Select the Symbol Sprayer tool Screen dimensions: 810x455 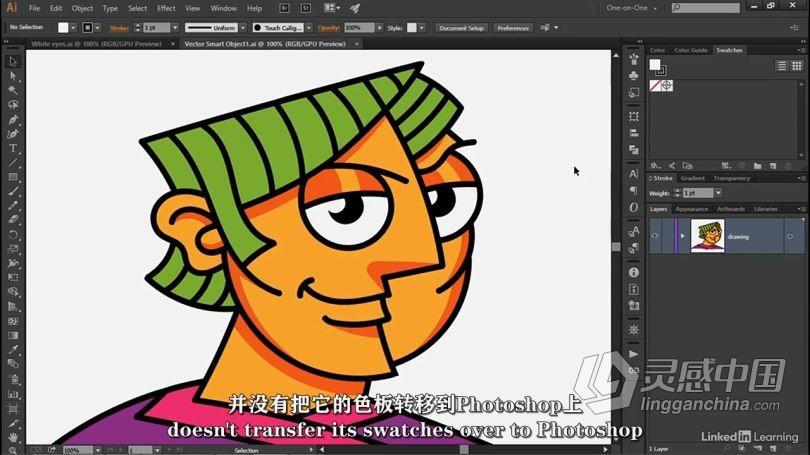tap(13, 379)
